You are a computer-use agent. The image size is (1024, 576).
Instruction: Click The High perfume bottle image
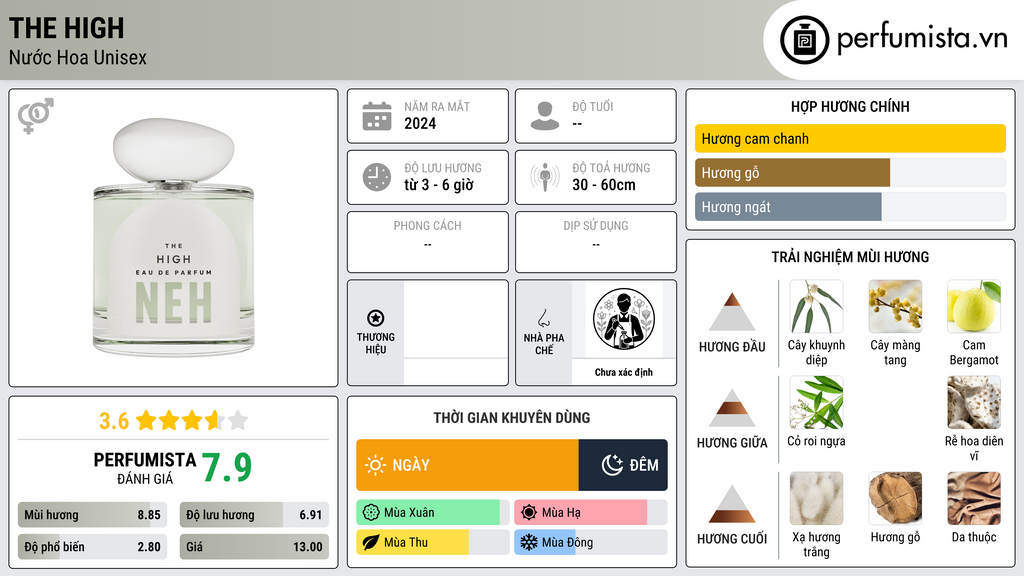click(174, 238)
